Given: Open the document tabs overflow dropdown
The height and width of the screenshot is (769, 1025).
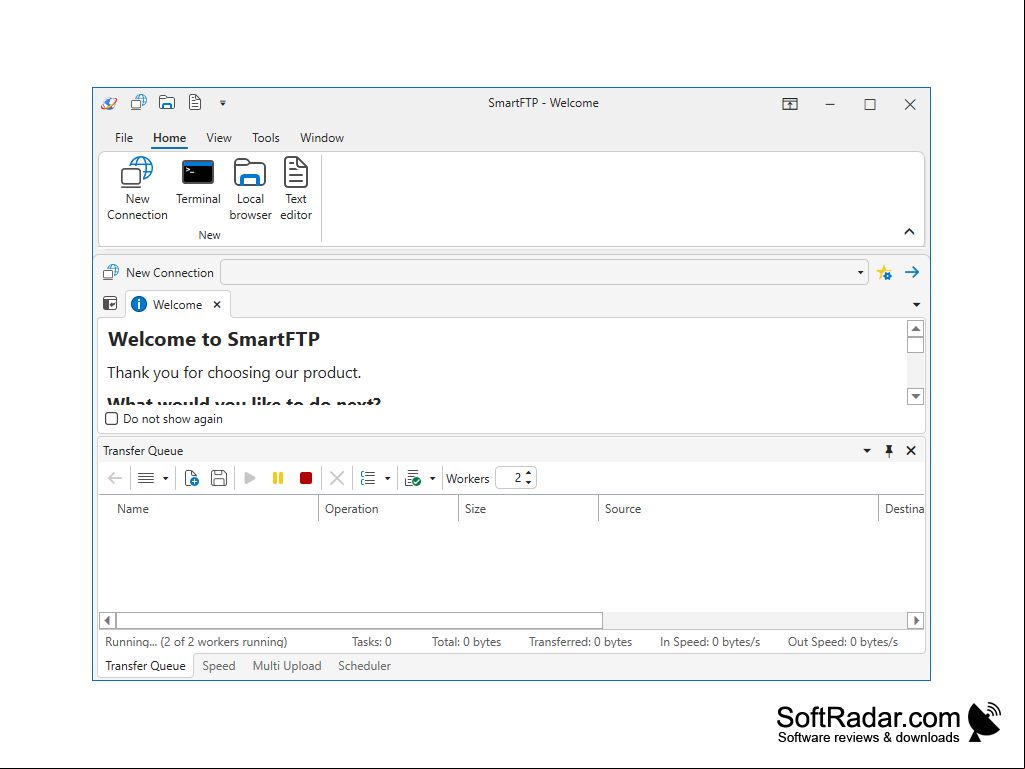Looking at the screenshot, I should point(916,305).
